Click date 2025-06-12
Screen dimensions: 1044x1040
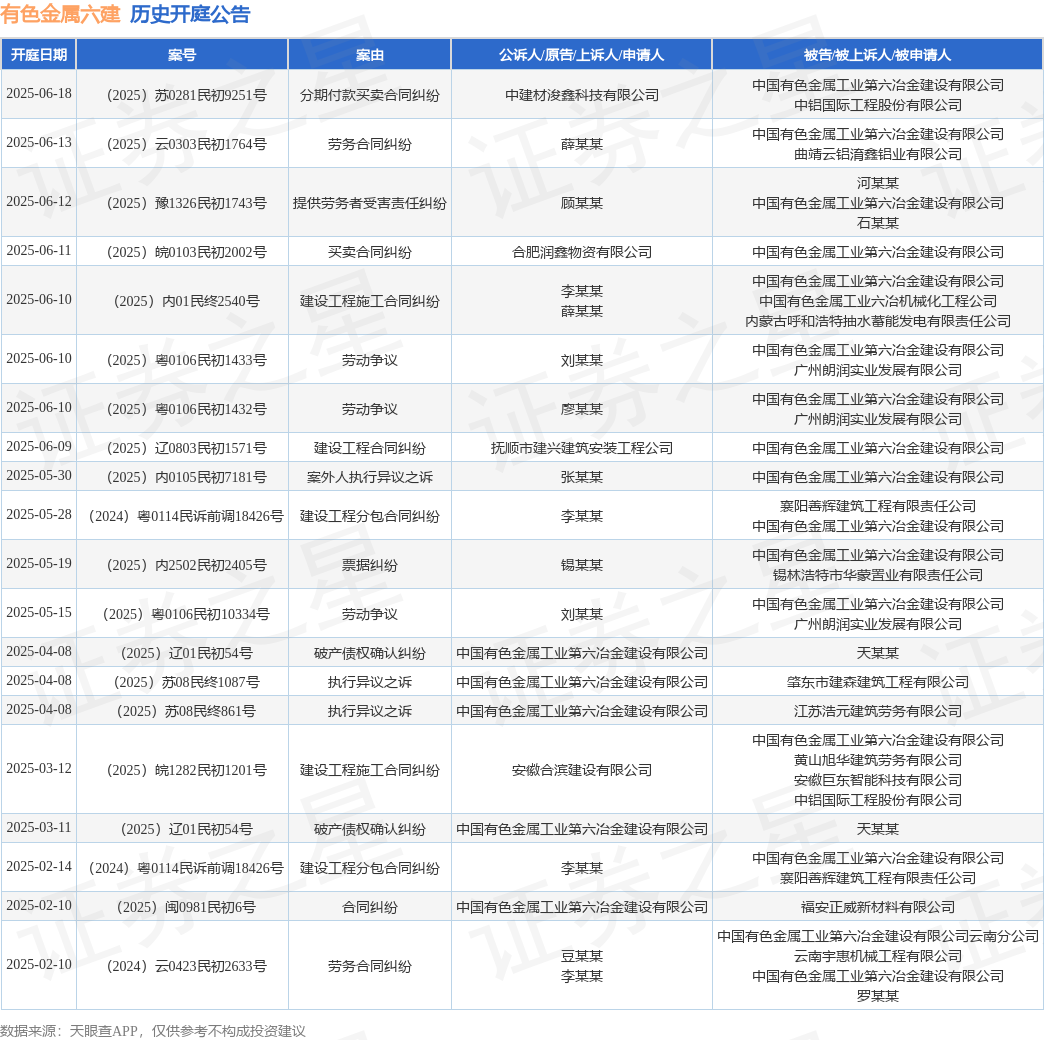click(x=39, y=202)
